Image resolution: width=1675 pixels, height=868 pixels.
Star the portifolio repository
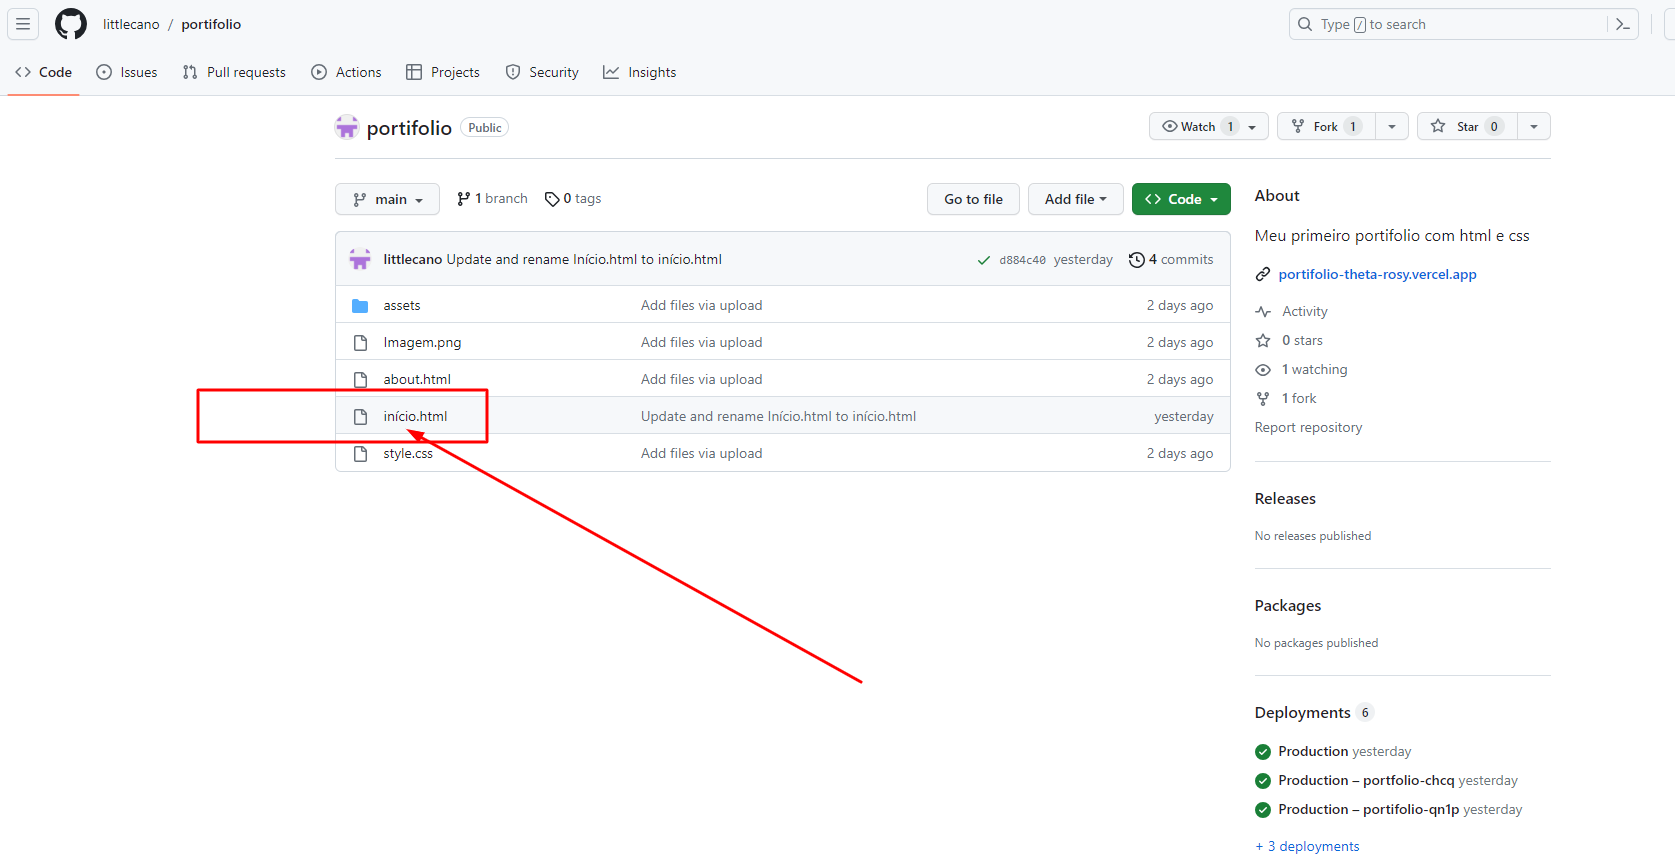pos(1466,126)
